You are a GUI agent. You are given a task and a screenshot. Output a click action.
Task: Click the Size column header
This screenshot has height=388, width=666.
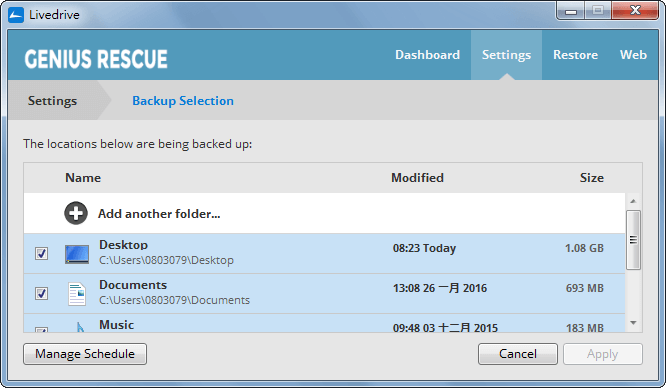point(592,178)
